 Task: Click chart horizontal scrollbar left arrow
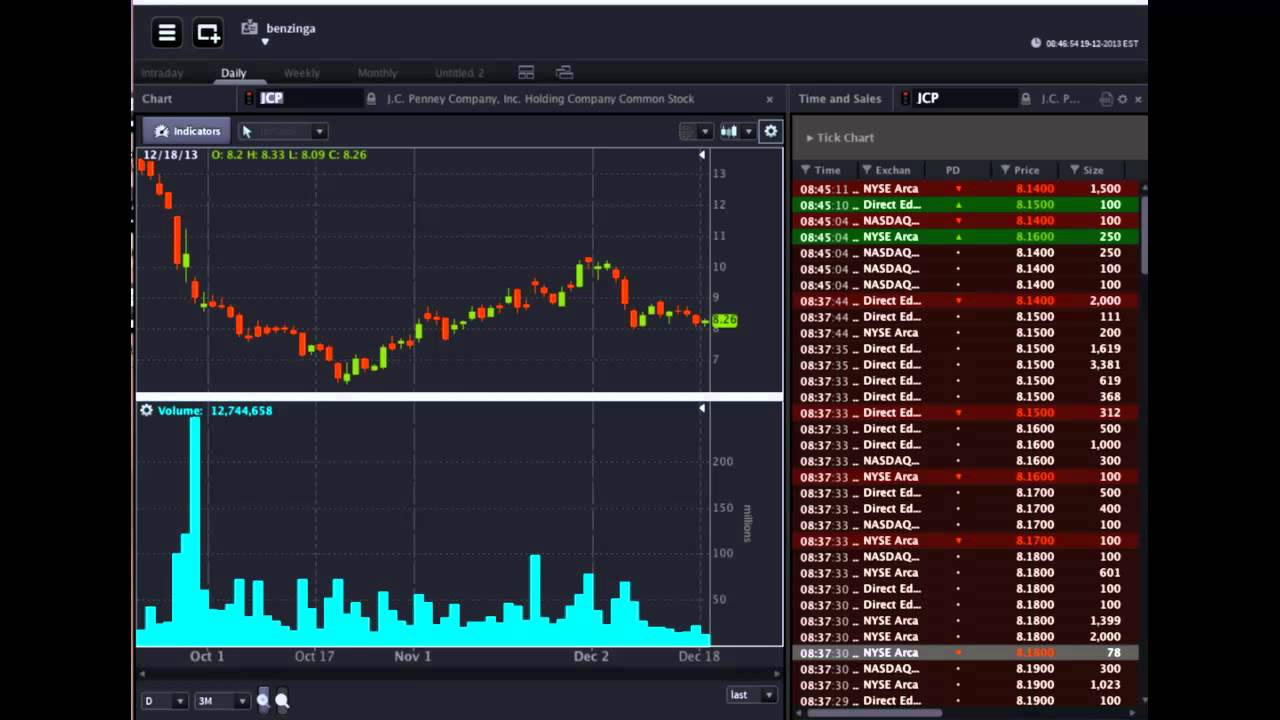(141, 674)
